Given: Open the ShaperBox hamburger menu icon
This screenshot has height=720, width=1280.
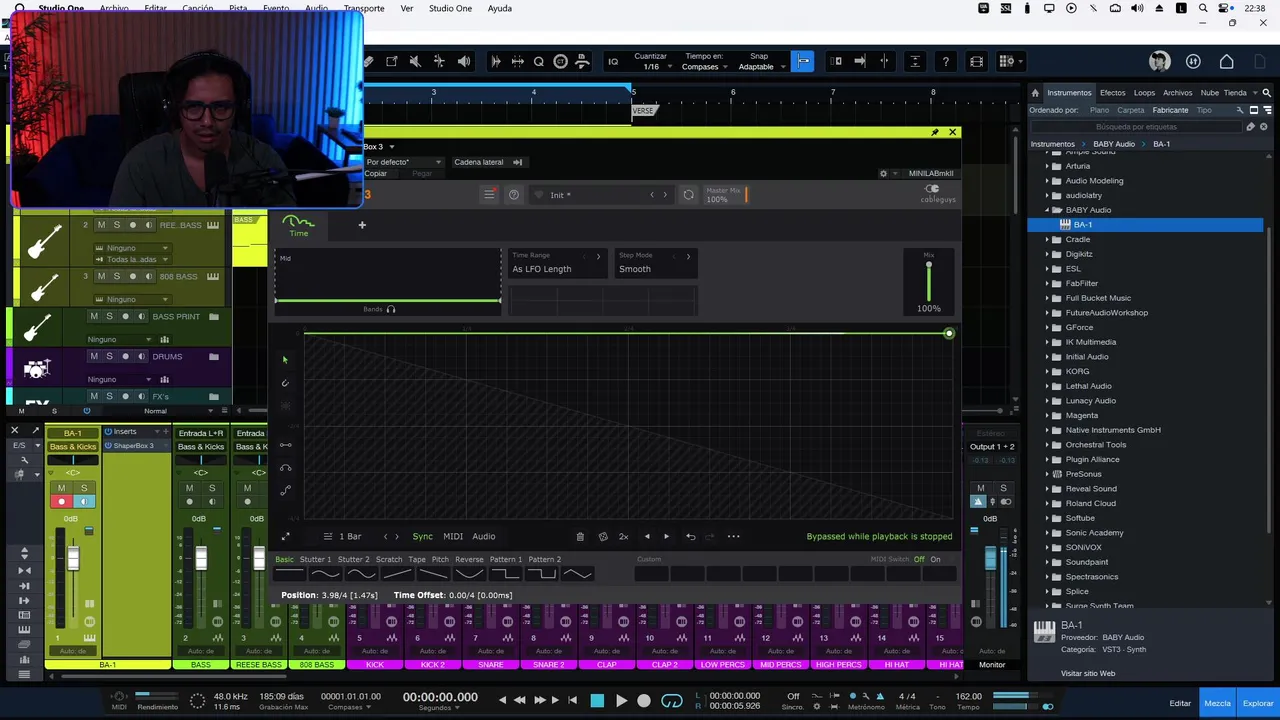Looking at the screenshot, I should [489, 195].
